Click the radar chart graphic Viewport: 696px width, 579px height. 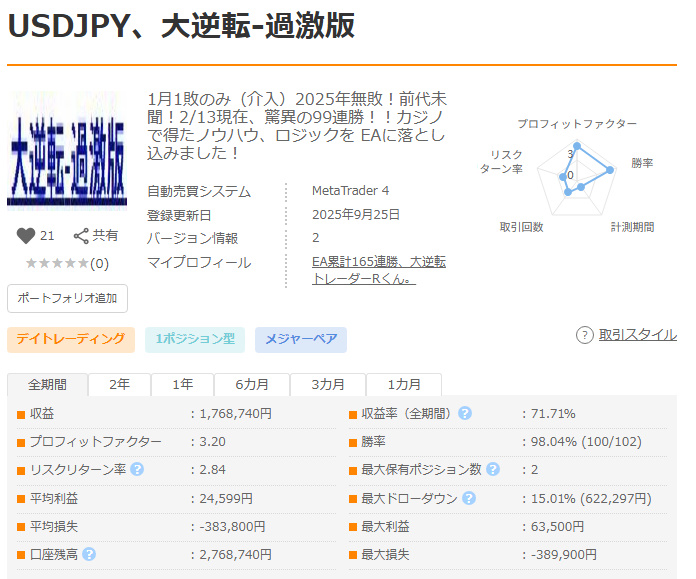coord(577,178)
